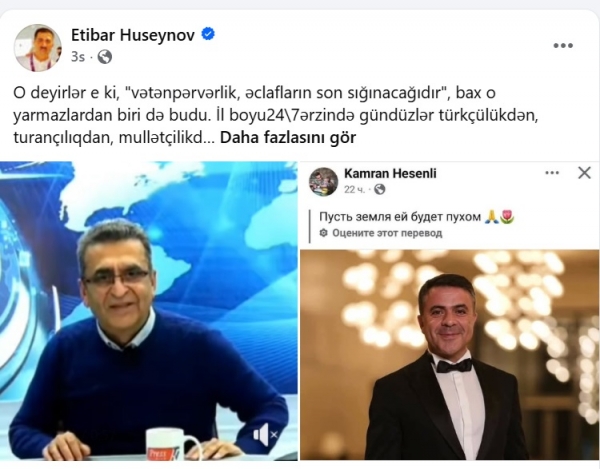
Task: Toggle the muted speaker icon on video
Action: click(265, 435)
